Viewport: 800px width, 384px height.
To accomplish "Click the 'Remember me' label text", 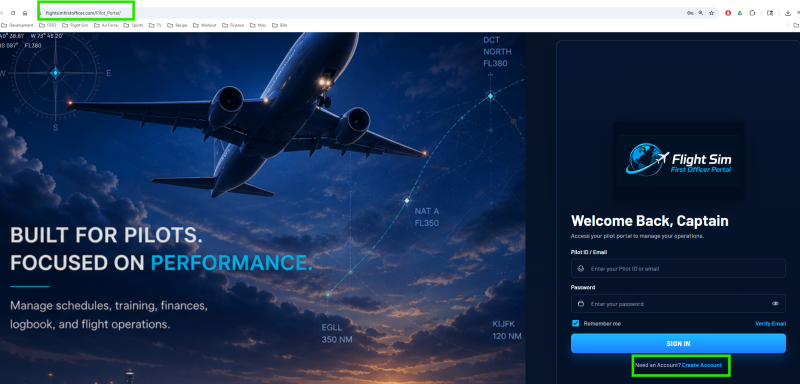I will point(602,323).
